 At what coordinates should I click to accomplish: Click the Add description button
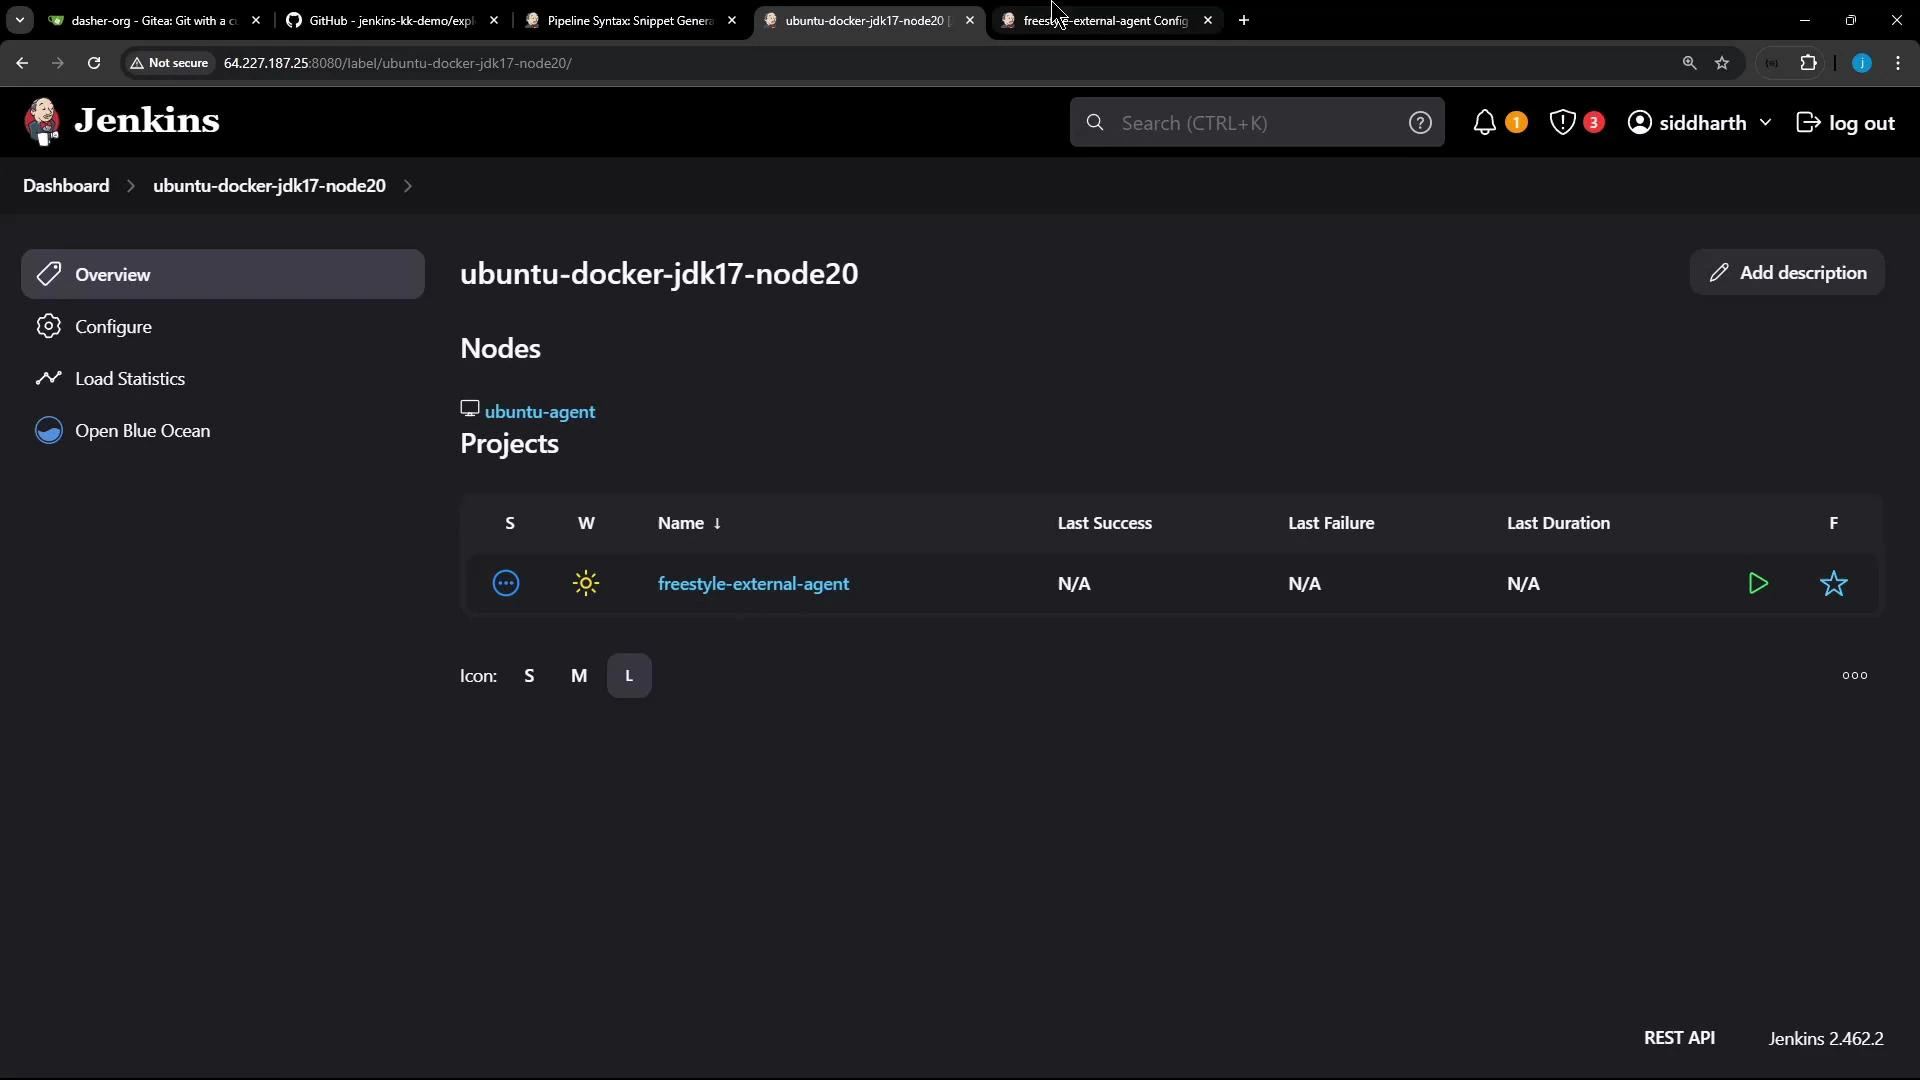pyautogui.click(x=1787, y=272)
